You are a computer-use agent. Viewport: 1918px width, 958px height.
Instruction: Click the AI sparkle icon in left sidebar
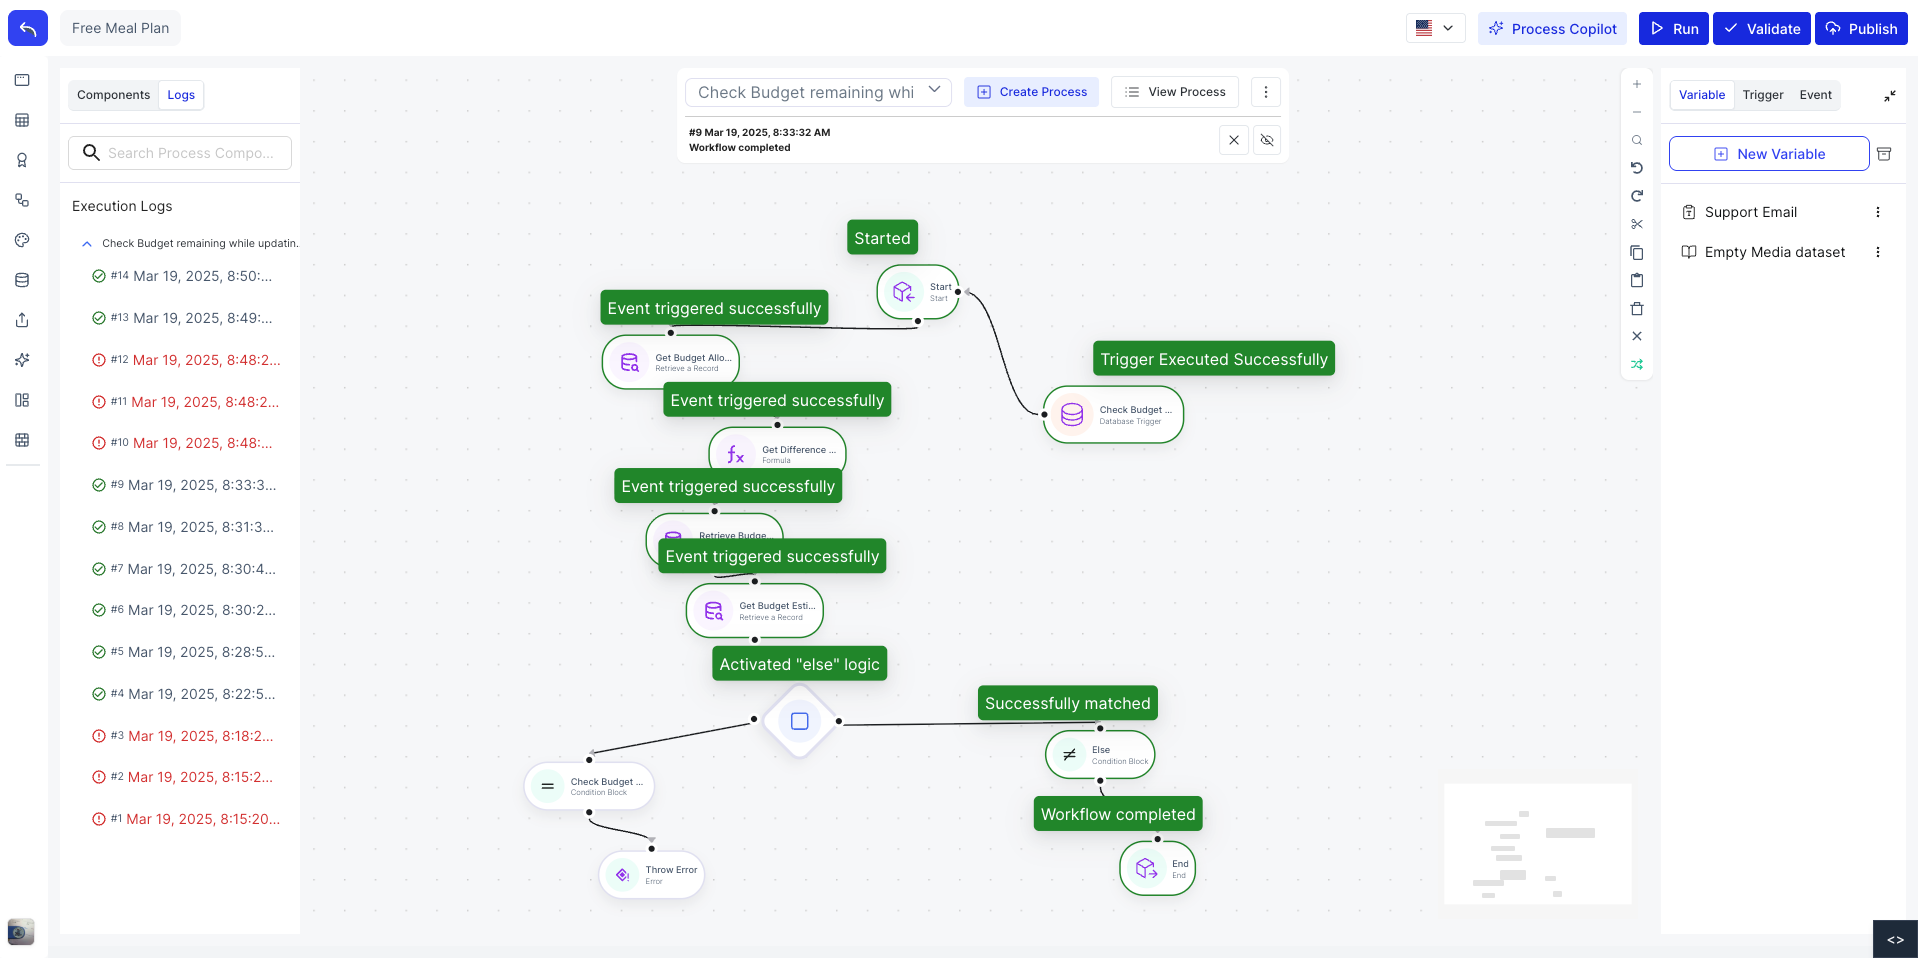coord(22,360)
